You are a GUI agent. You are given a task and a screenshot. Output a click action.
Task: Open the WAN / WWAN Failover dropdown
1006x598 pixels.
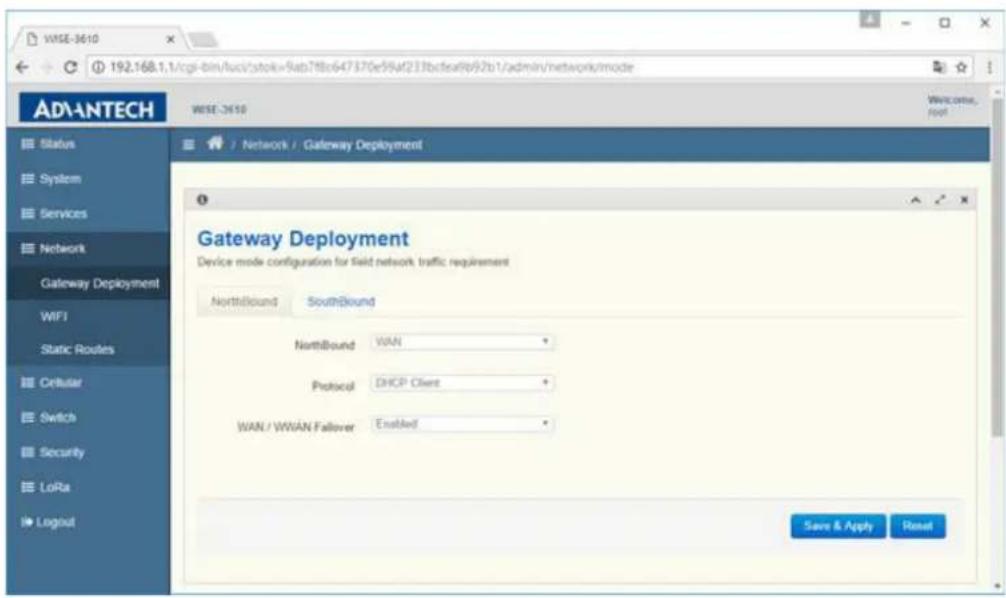coord(462,424)
